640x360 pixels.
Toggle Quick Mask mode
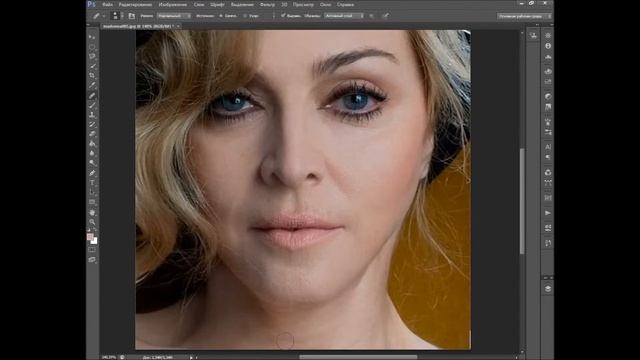[x=92, y=250]
